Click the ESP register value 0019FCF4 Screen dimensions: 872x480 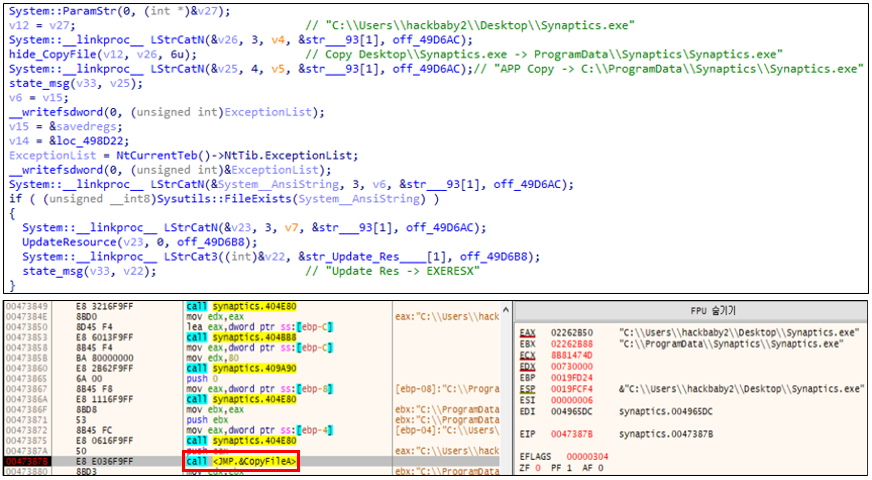tap(572, 389)
